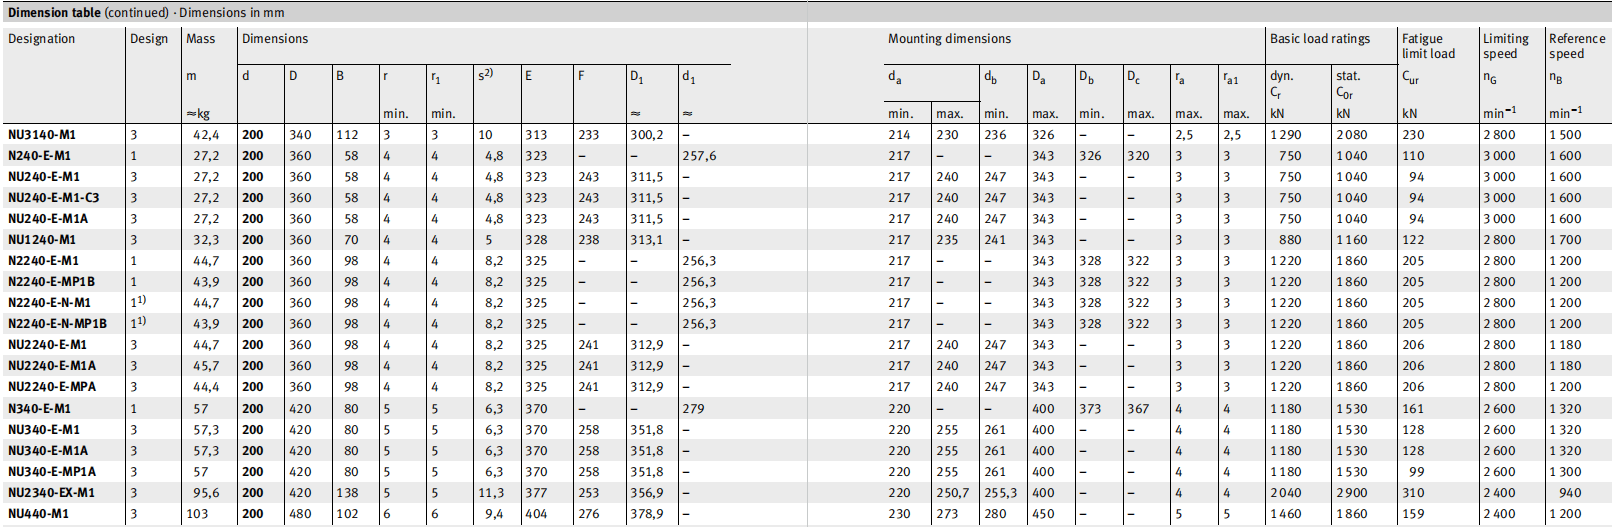1614x527 pixels.
Task: Click designation NU2340-EX-M1
Action: coord(51,493)
